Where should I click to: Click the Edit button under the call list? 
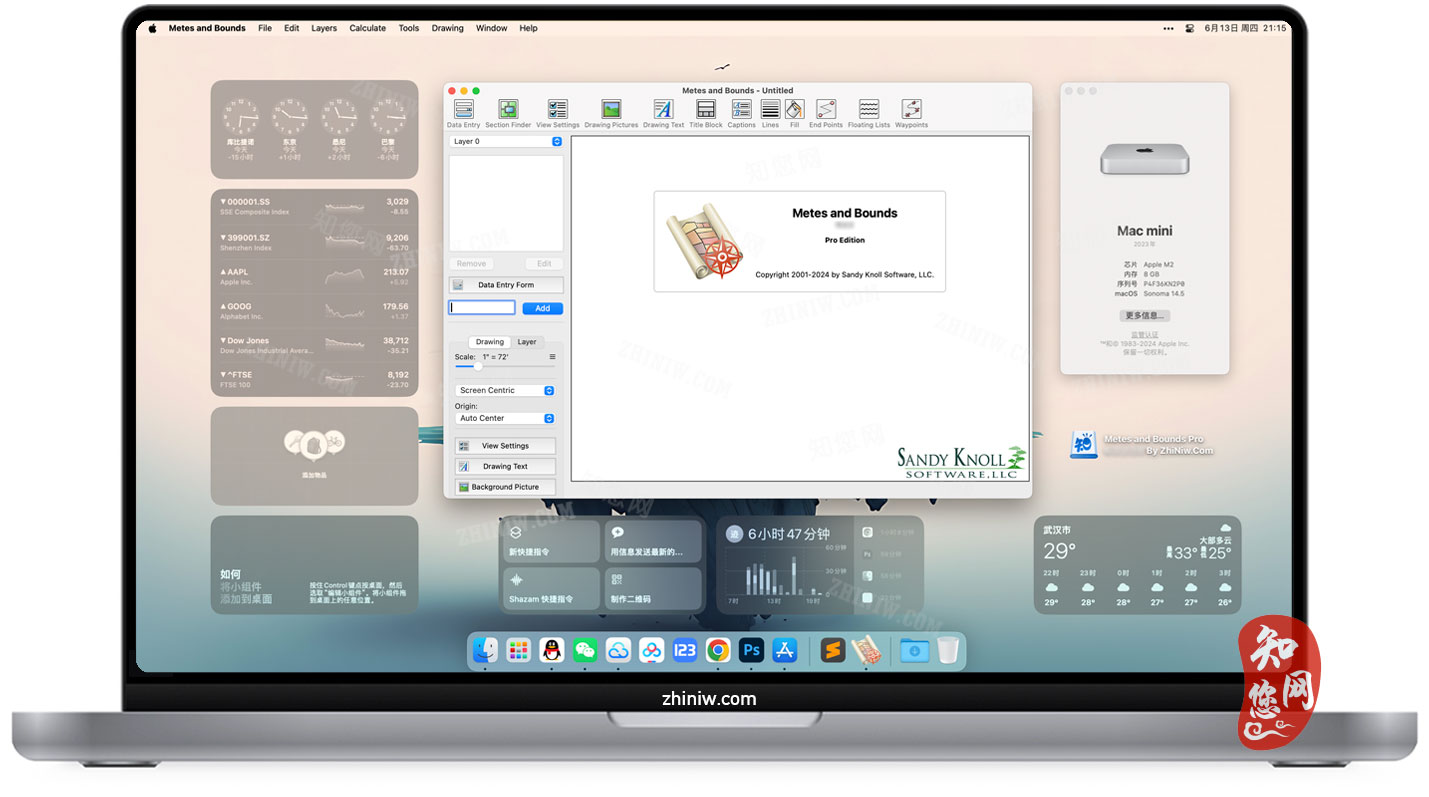tap(544, 264)
